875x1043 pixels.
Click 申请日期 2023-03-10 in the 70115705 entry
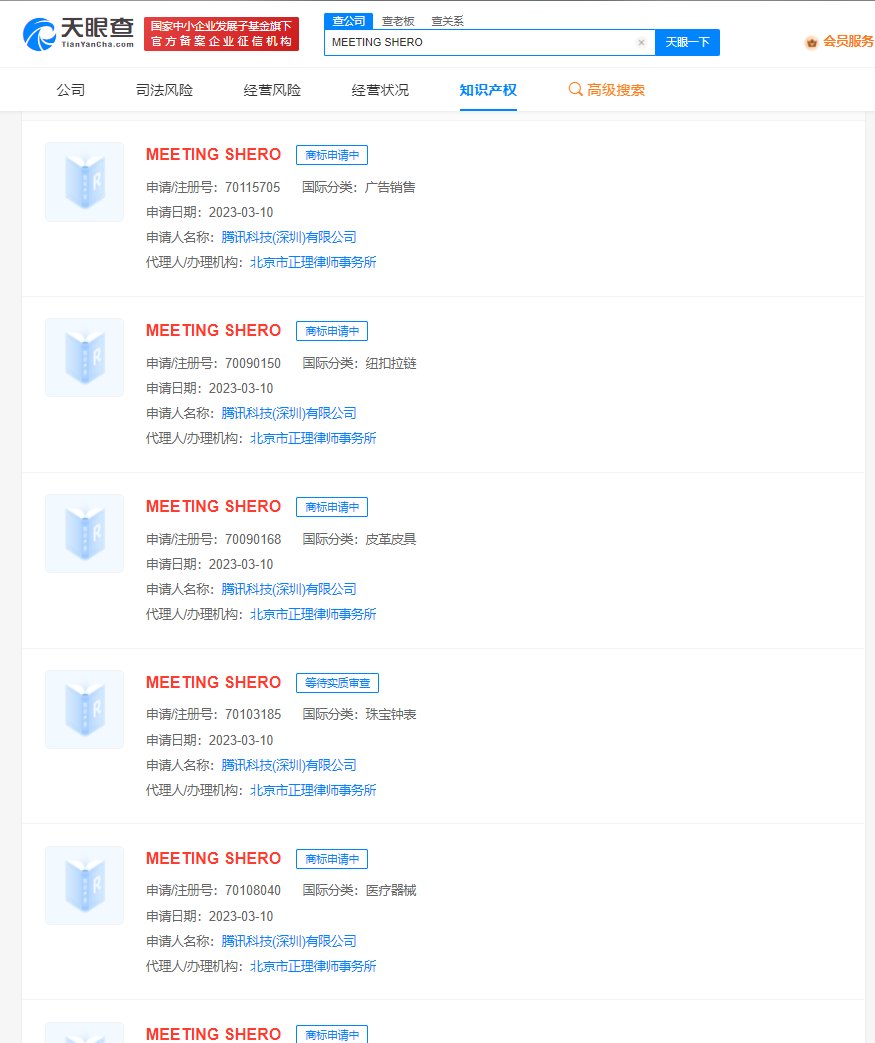click(x=210, y=213)
